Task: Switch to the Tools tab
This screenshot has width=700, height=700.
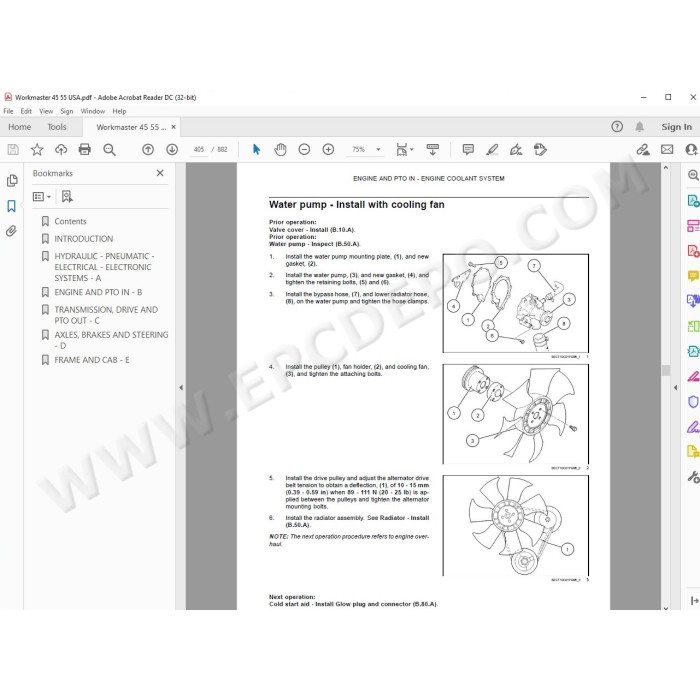Action: point(57,127)
